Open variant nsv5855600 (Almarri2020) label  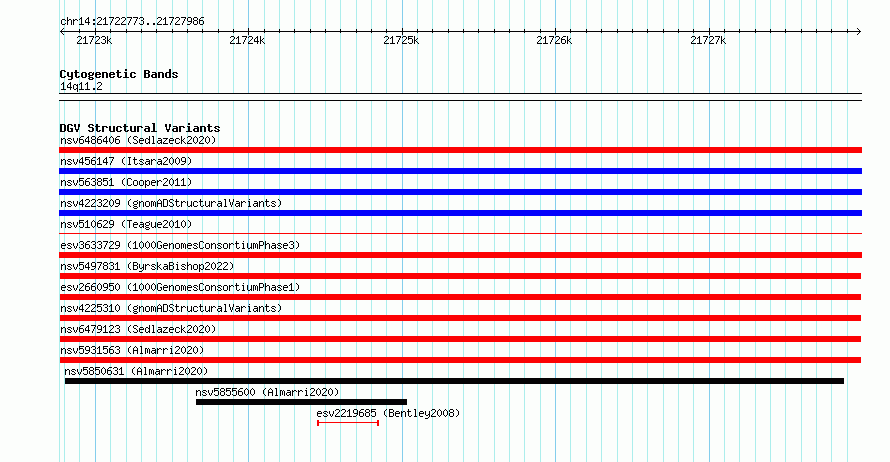coord(267,392)
